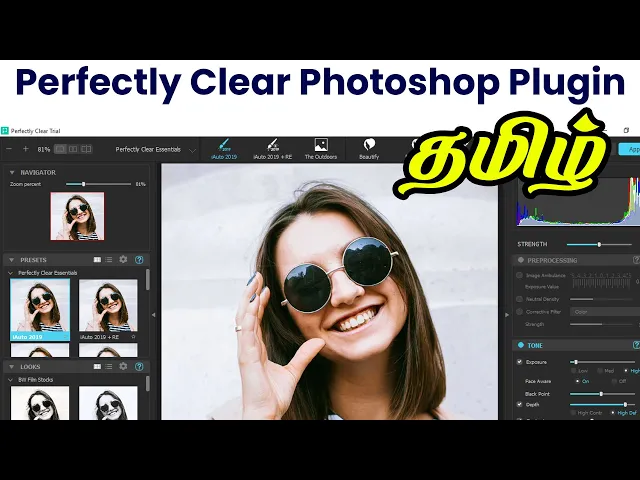This screenshot has width=640, height=480.
Task: Collapse the right panel arrow
Action: click(507, 315)
